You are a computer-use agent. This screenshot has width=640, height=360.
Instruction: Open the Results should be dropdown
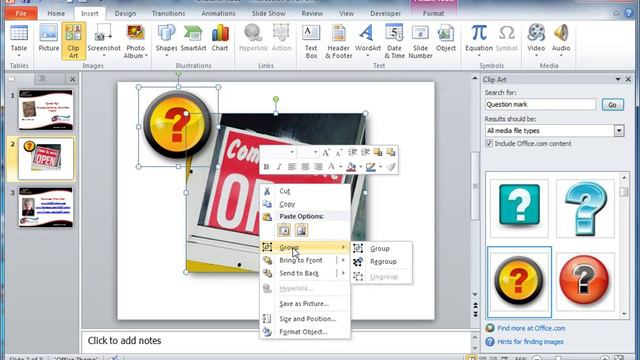click(x=619, y=131)
